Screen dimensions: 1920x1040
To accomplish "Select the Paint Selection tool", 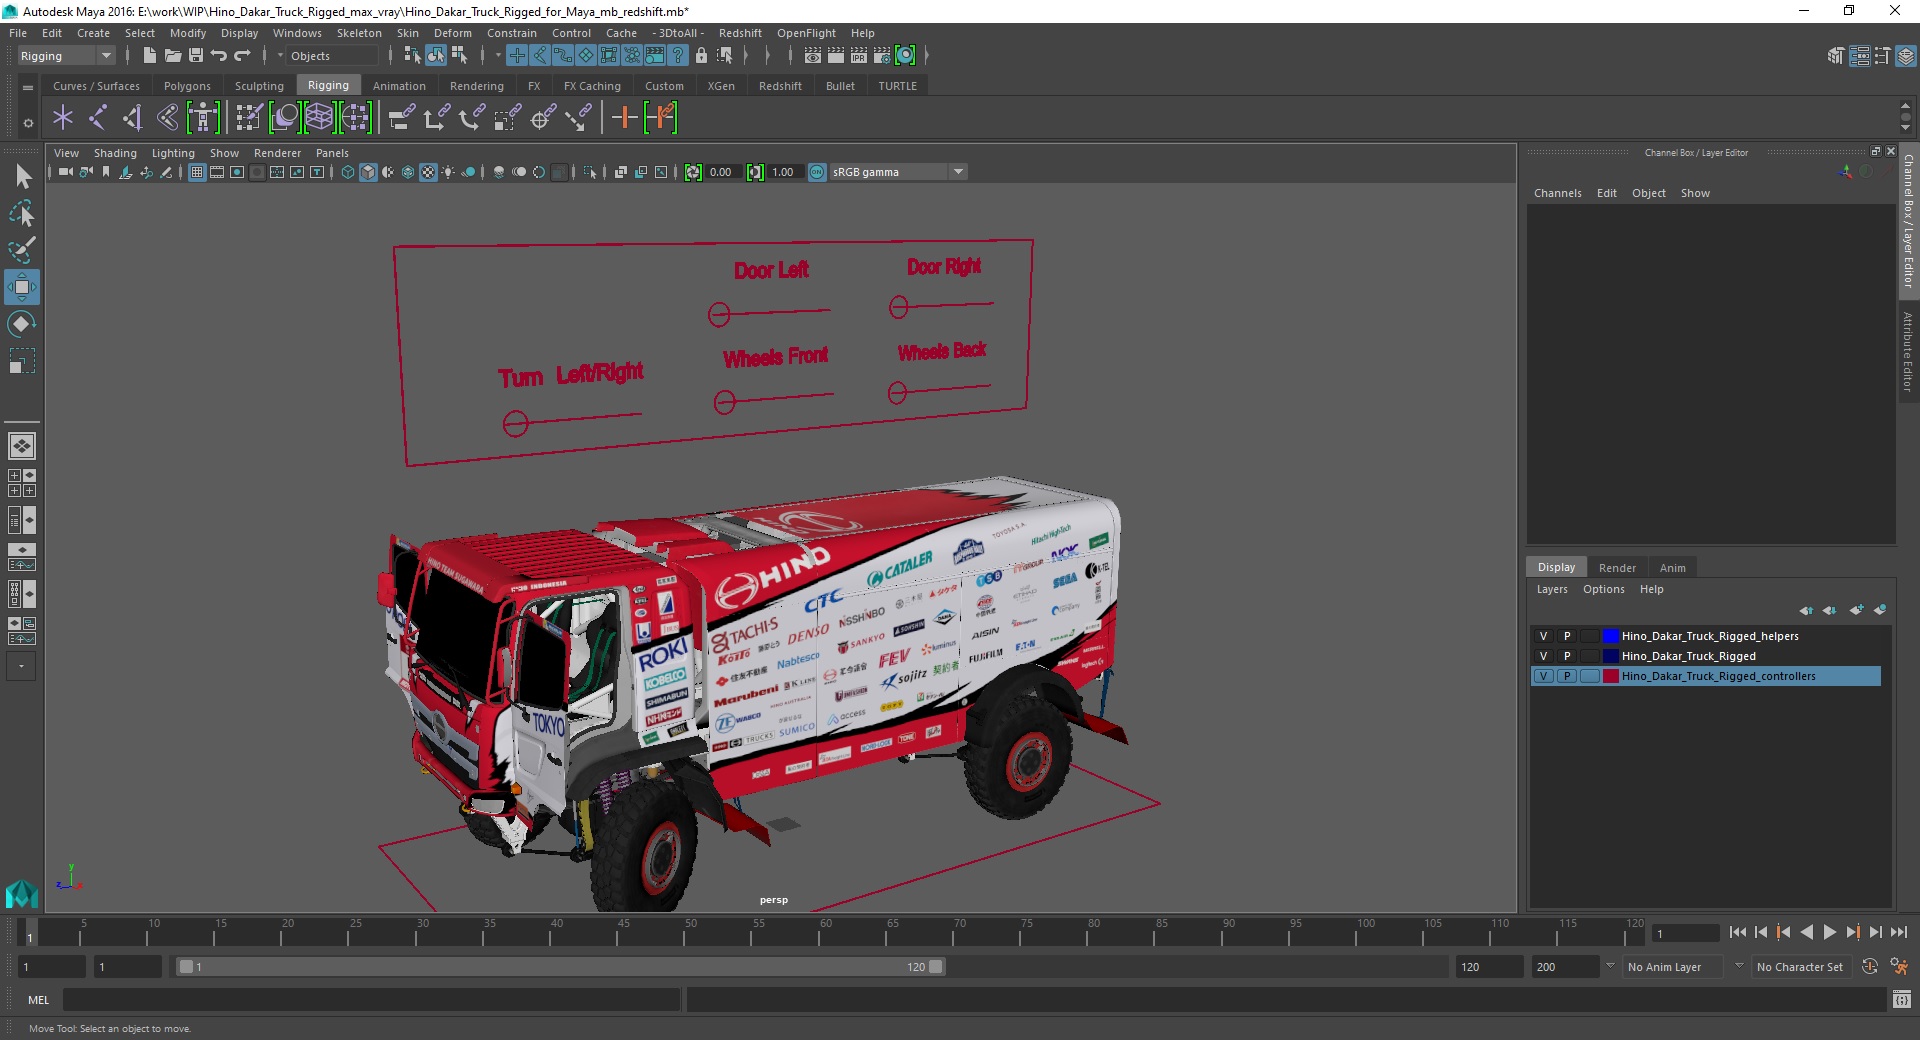I will coord(22,250).
